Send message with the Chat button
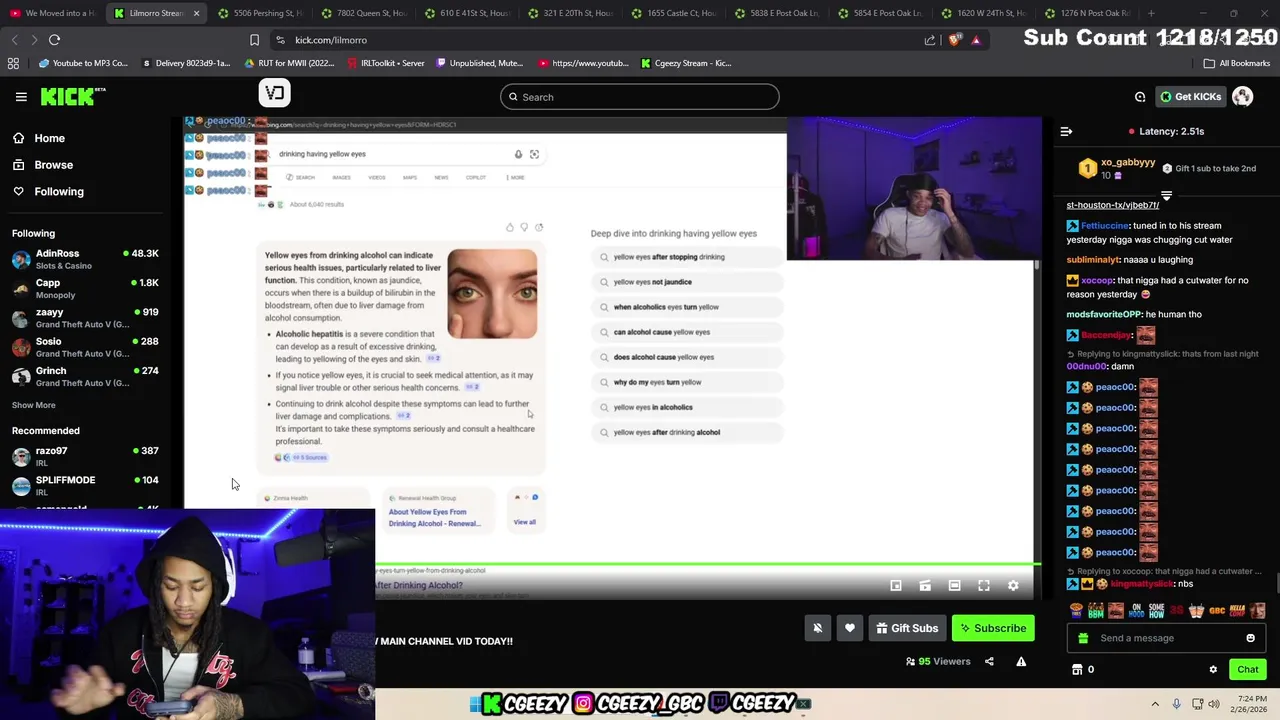Viewport: 1280px width, 720px height. pyautogui.click(x=1247, y=670)
